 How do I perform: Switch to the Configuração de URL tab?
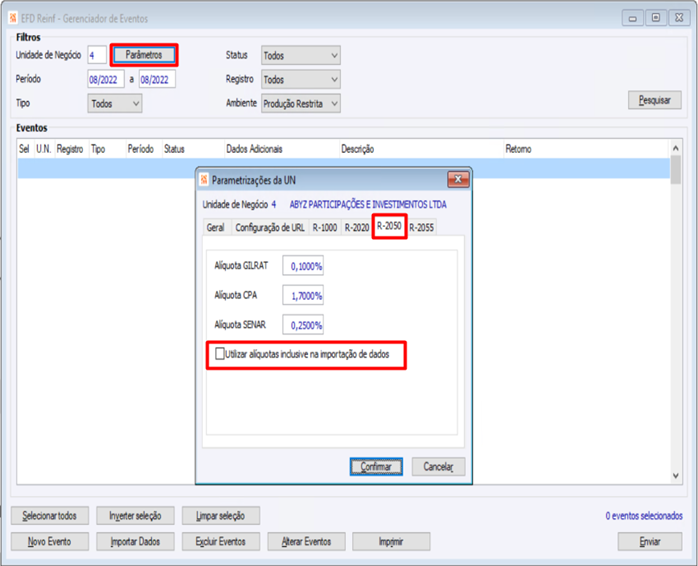[270, 228]
